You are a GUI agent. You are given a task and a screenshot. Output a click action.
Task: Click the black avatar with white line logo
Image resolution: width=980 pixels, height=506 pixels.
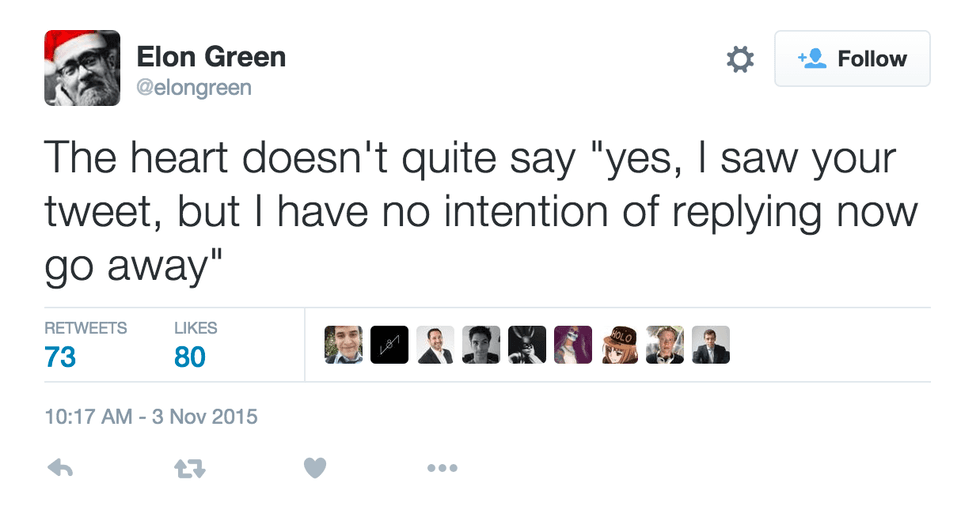390,345
